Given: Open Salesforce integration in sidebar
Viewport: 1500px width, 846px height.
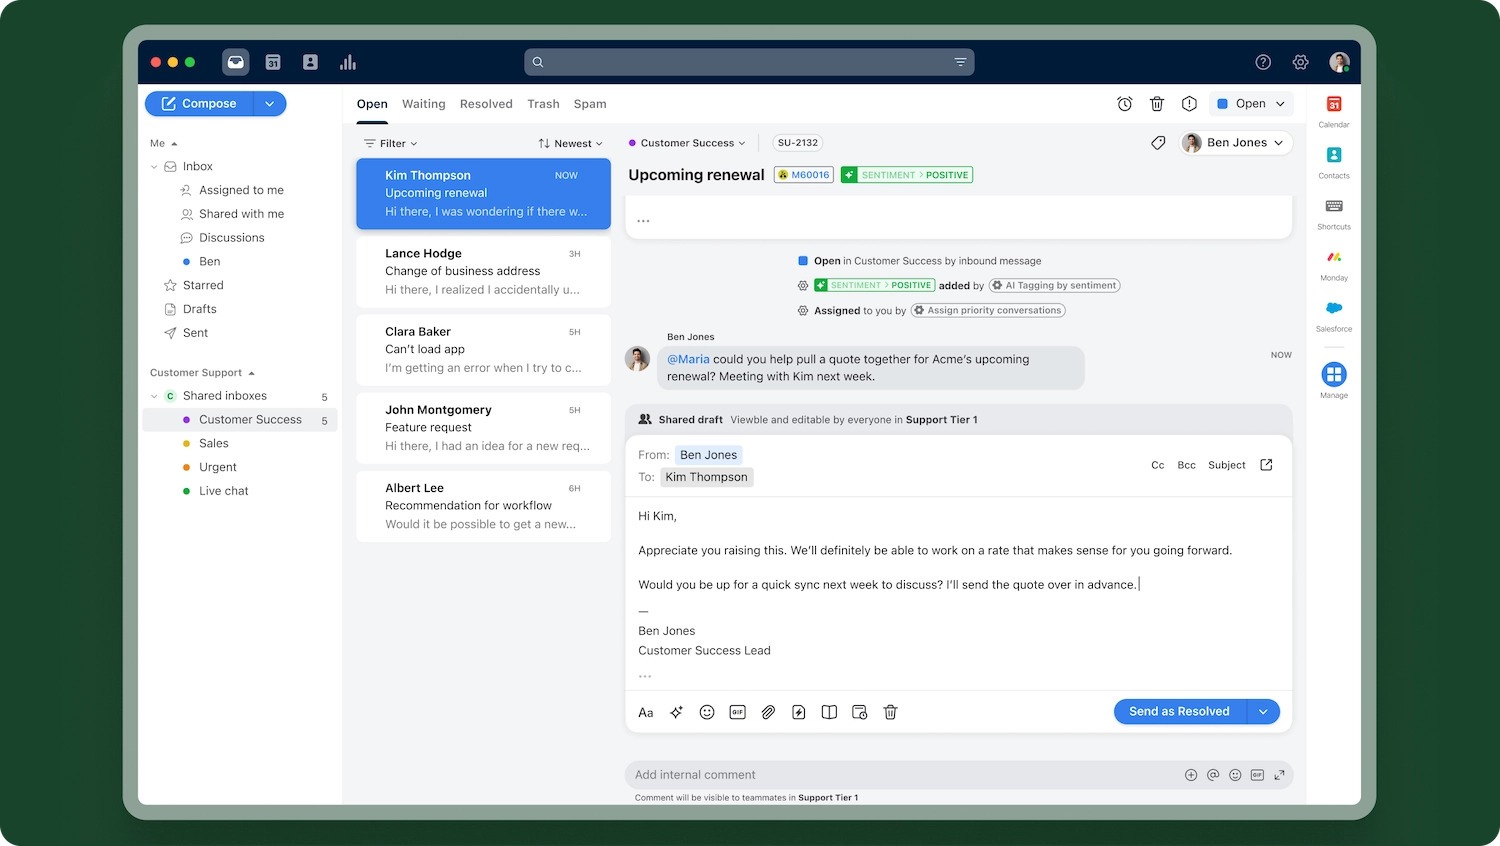Looking at the screenshot, I should point(1334,315).
